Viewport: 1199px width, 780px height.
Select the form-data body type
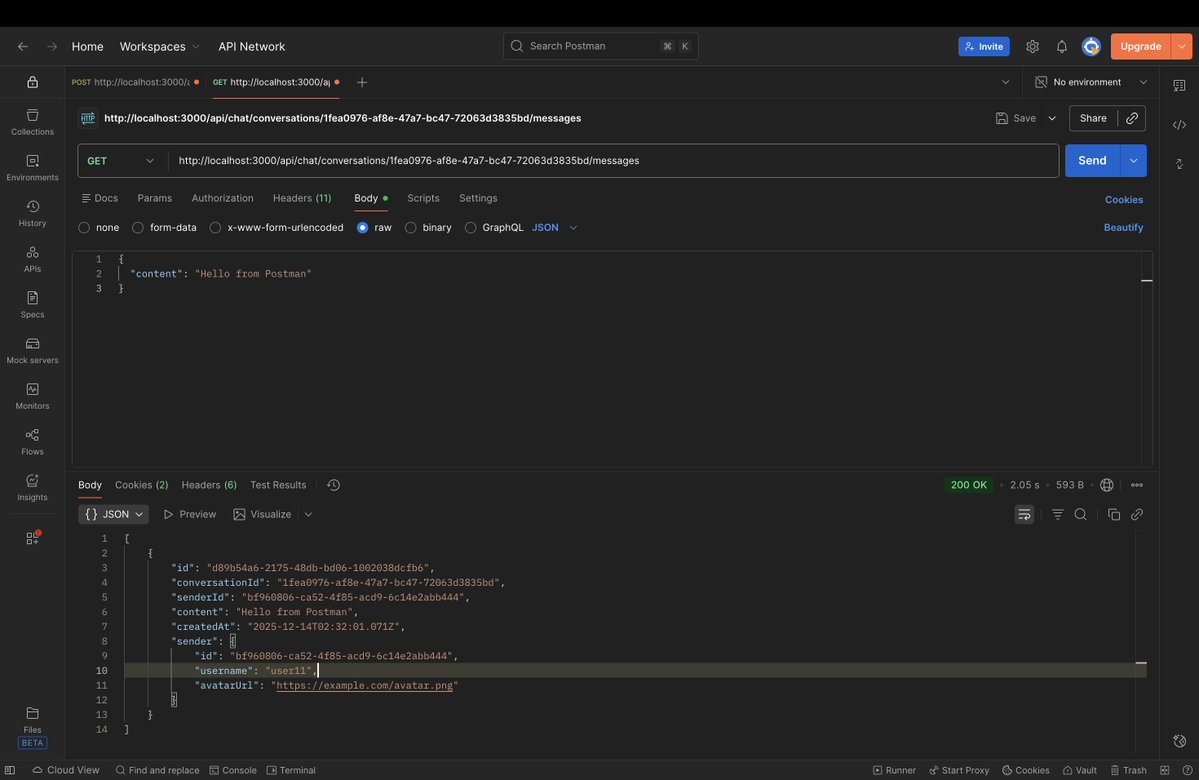164,228
